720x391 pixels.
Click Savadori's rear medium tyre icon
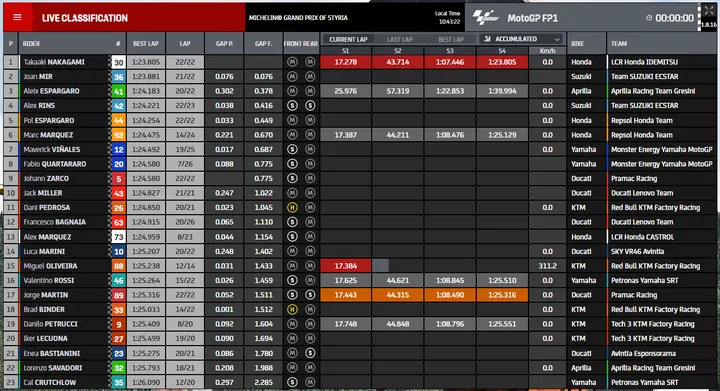310,368
